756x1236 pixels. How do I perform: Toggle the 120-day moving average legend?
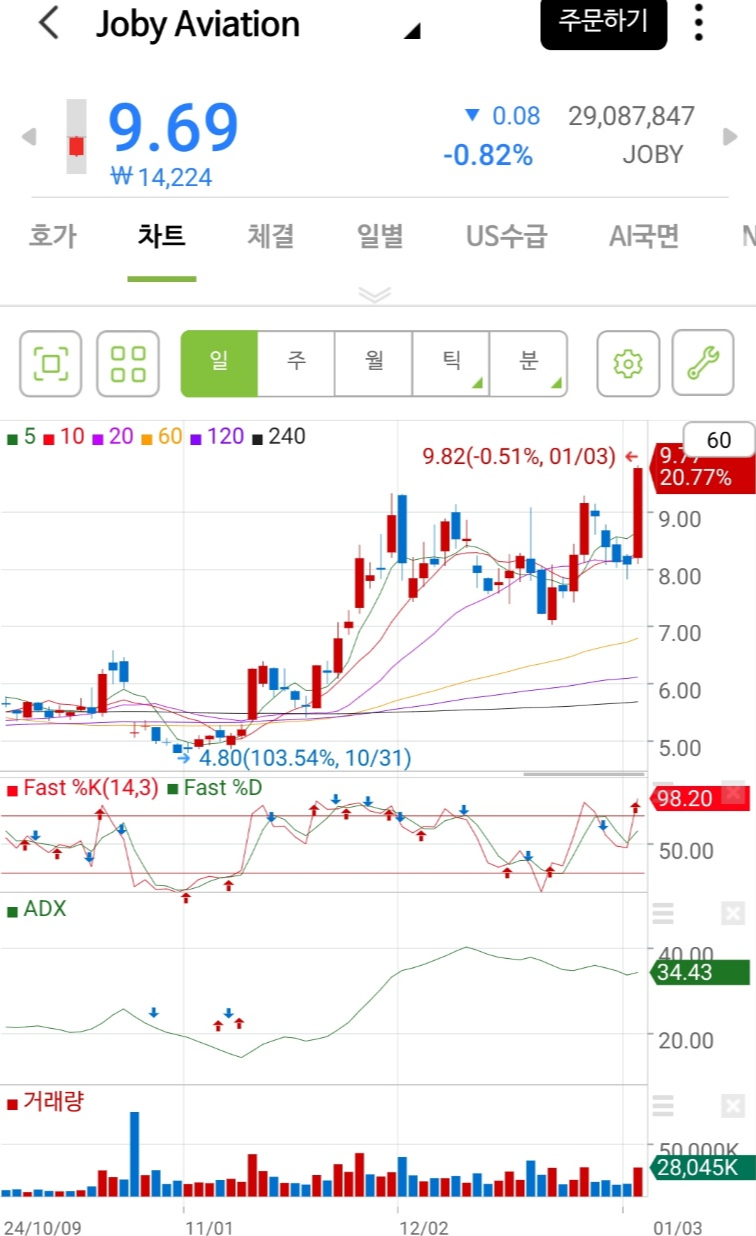tap(217, 437)
